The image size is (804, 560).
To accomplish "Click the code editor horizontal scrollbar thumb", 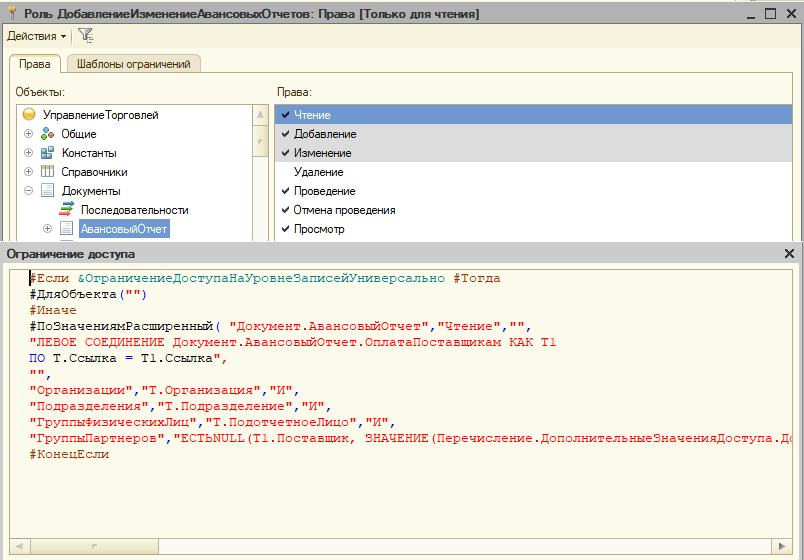I will (x=93, y=546).
